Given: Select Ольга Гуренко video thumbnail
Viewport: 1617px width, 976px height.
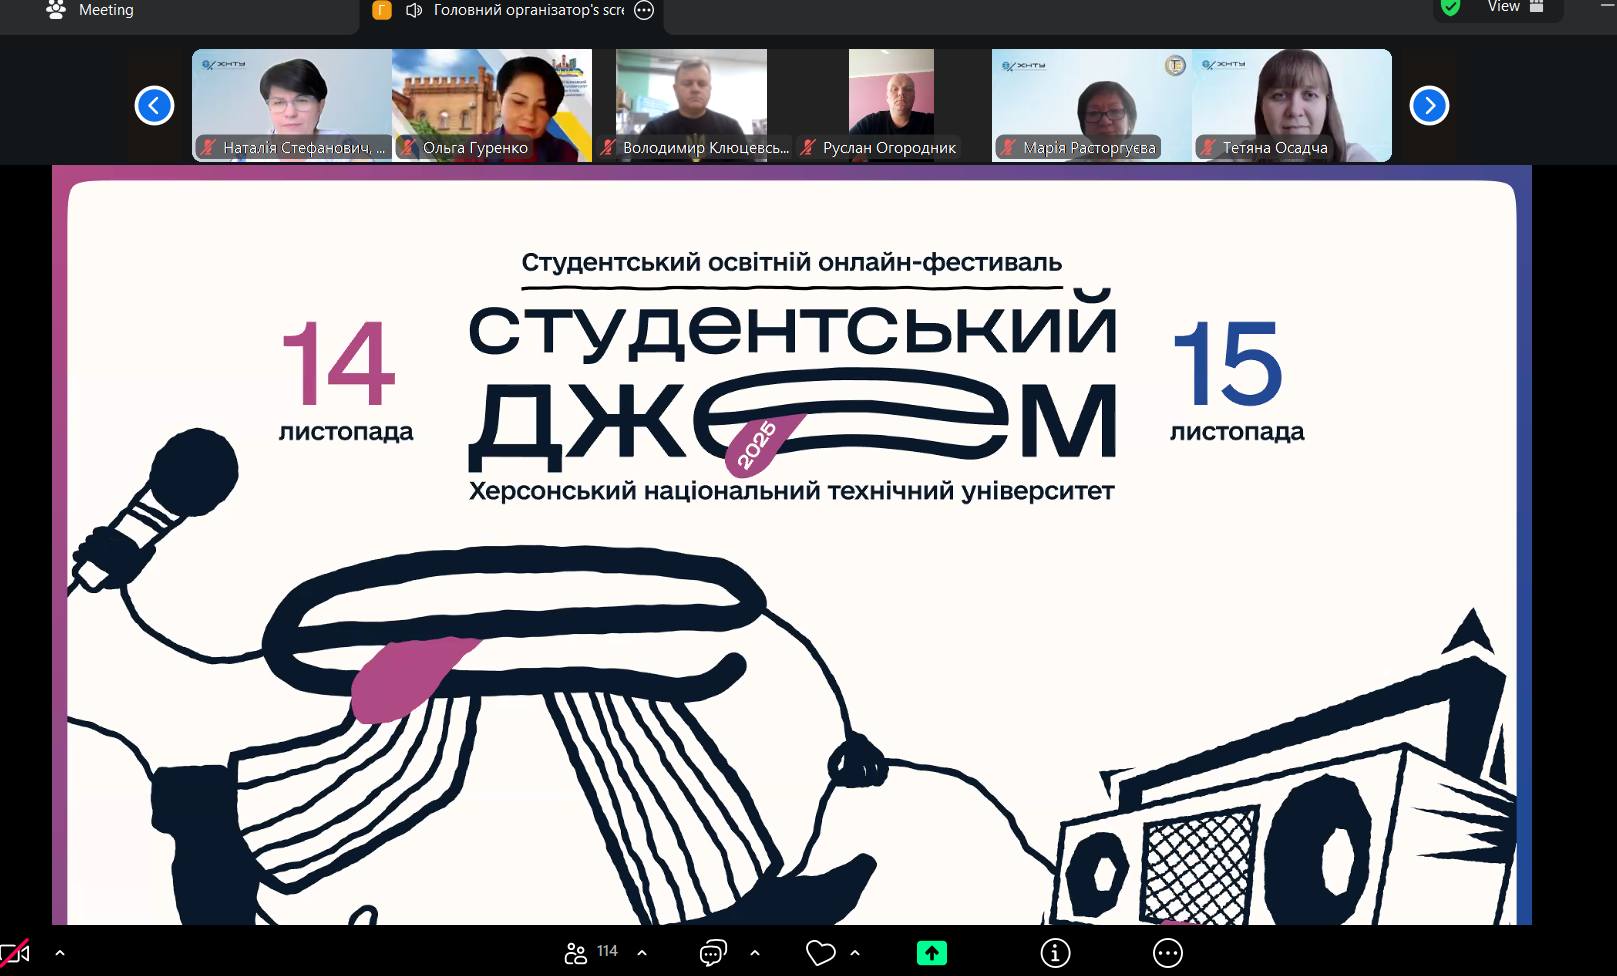Looking at the screenshot, I should pos(492,105).
